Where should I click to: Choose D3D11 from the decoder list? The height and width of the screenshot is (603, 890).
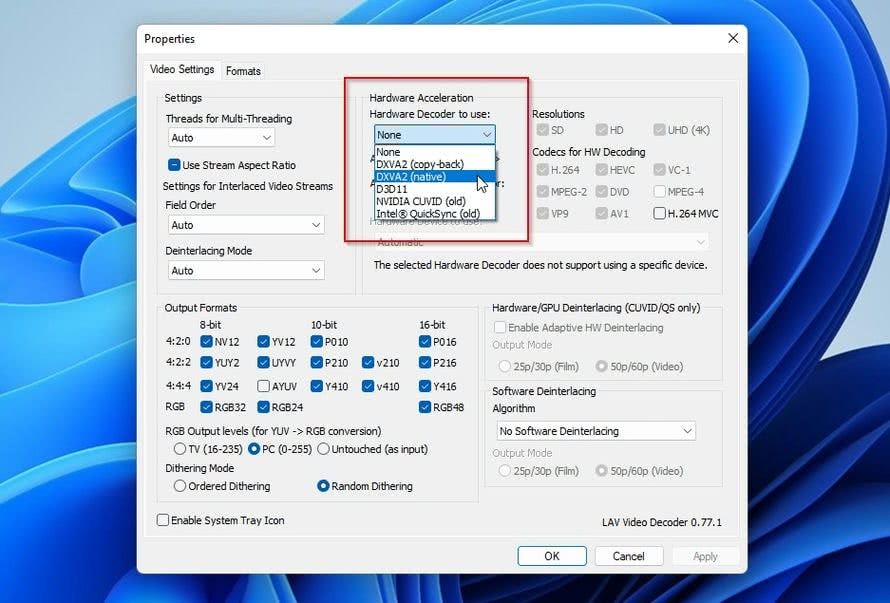(x=410, y=189)
